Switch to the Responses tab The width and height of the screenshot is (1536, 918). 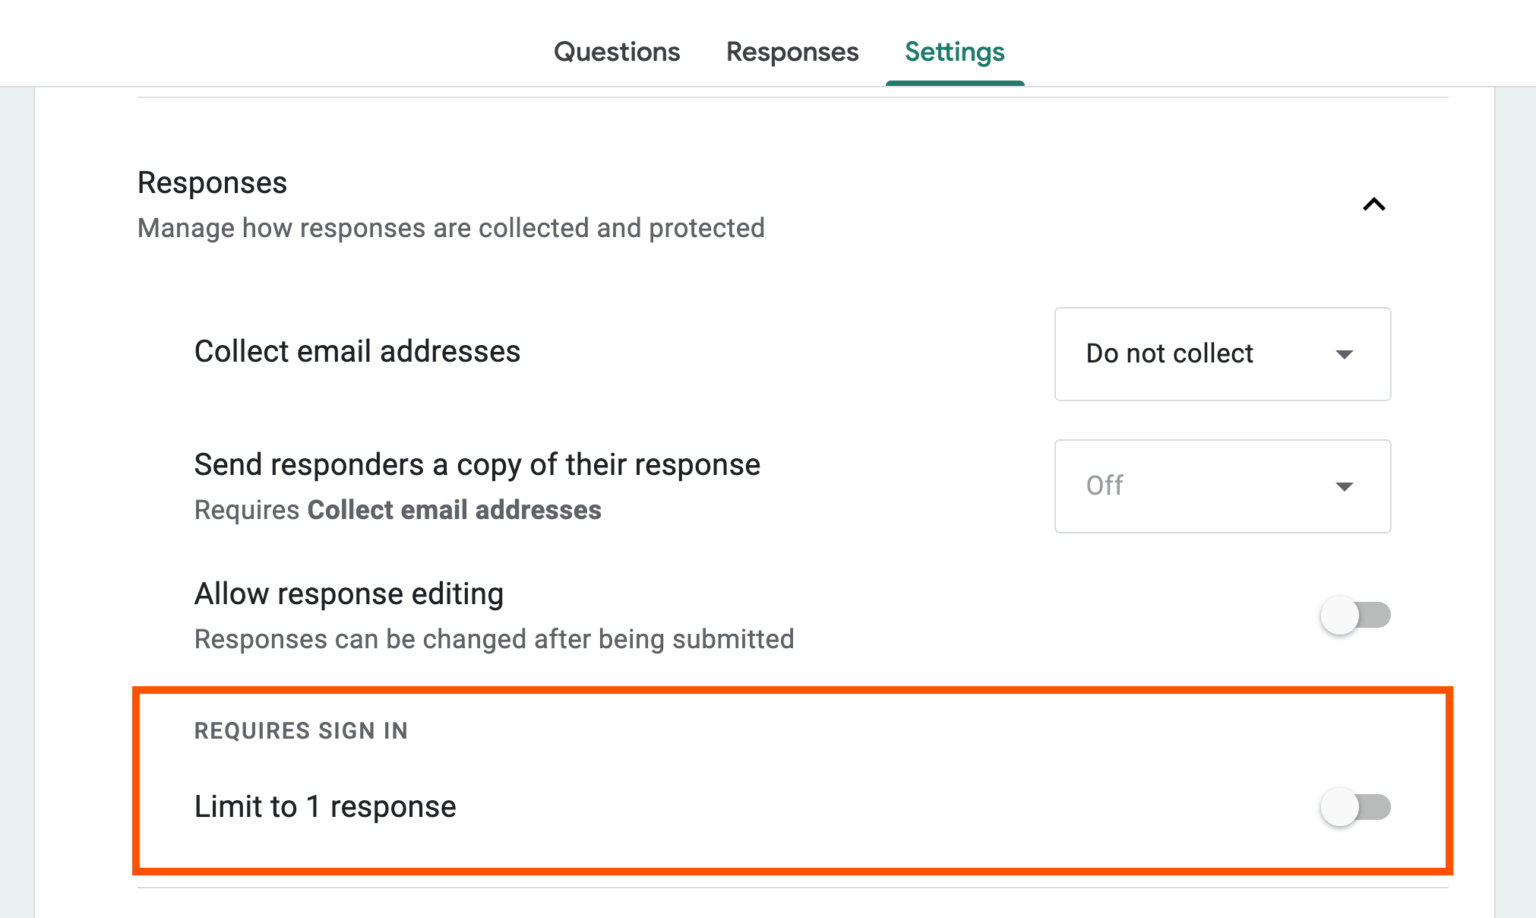[x=791, y=51]
